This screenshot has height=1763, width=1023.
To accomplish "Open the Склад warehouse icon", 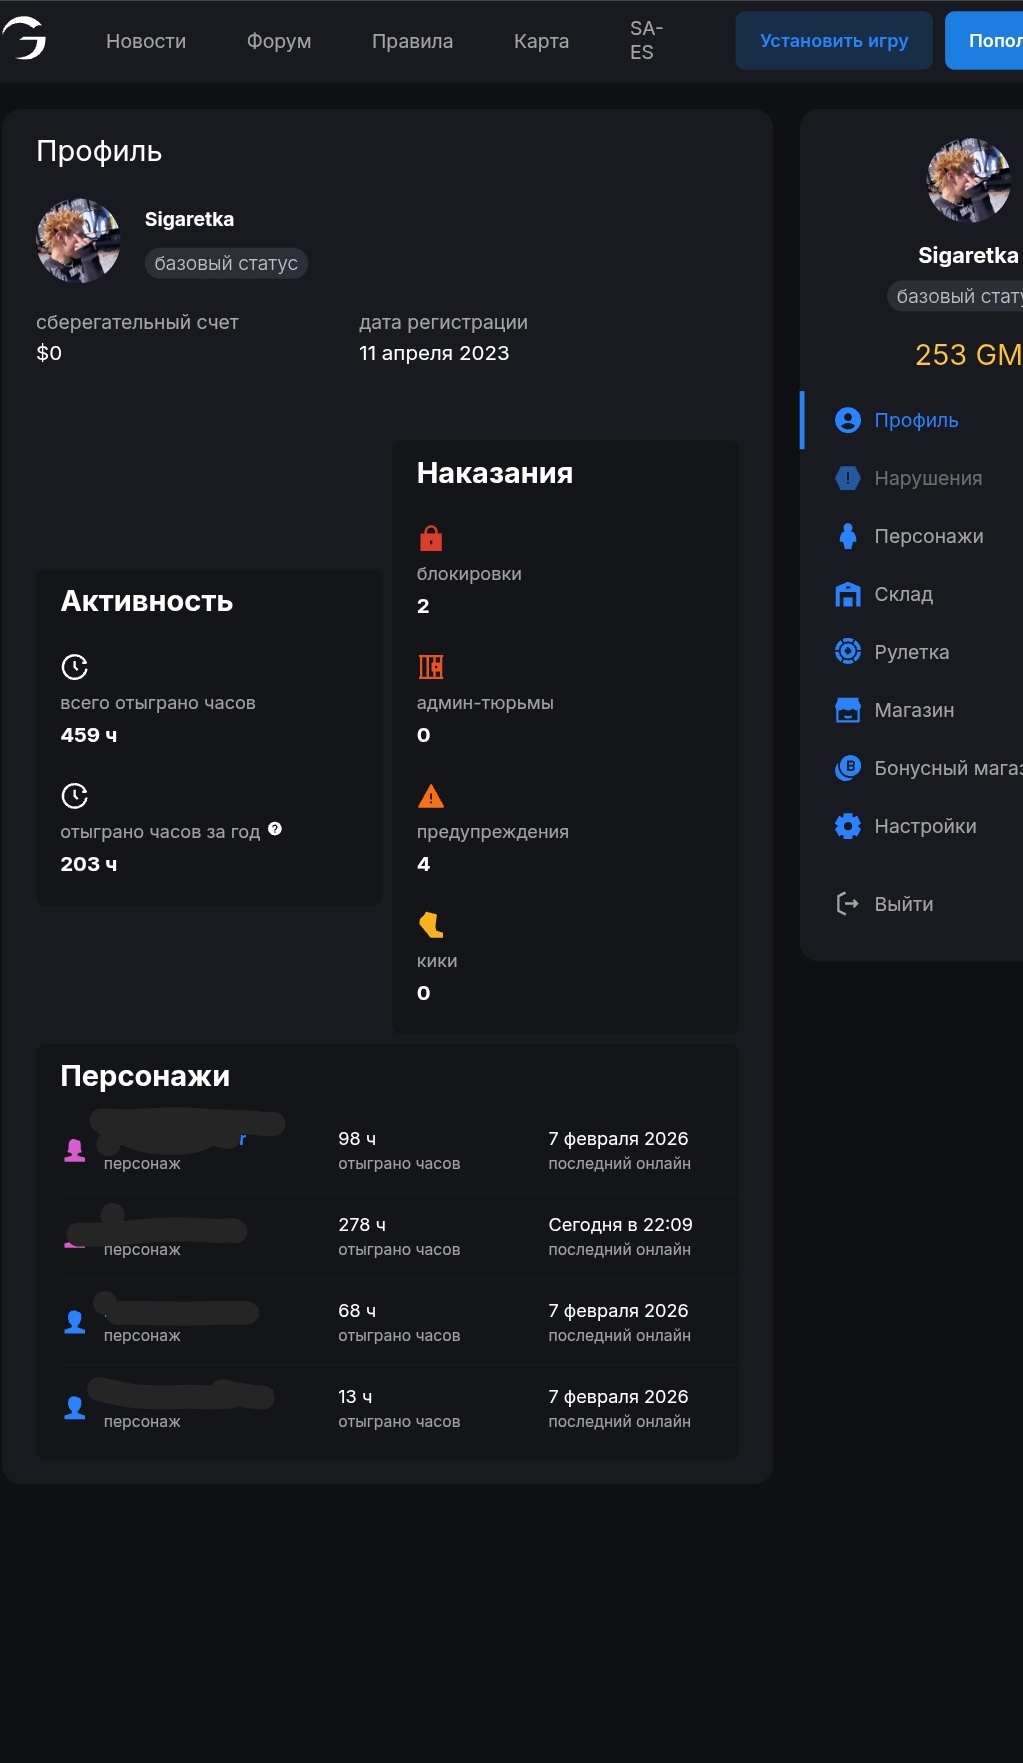I will pyautogui.click(x=847, y=594).
